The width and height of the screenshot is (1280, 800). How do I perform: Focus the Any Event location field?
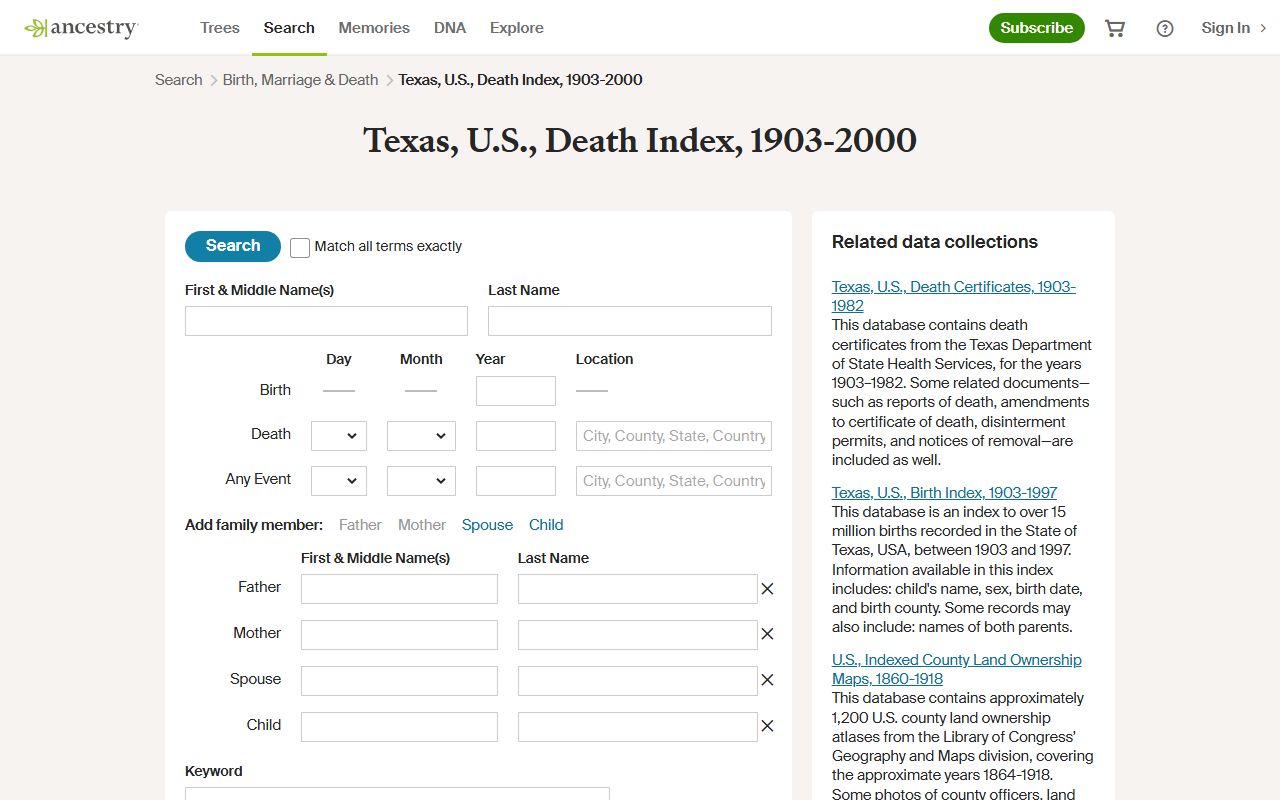[674, 481]
